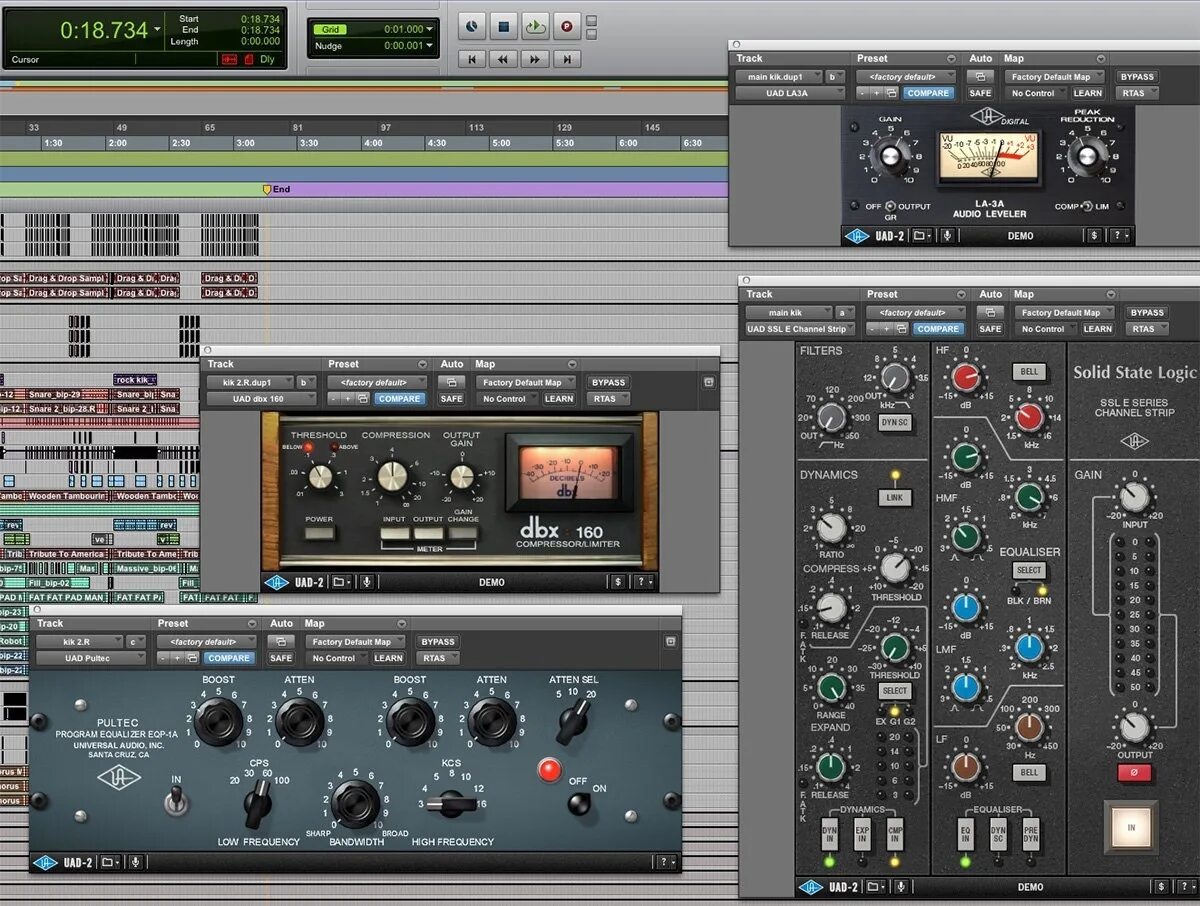Start playback with the transport Play button
The height and width of the screenshot is (906, 1200).
[535, 26]
